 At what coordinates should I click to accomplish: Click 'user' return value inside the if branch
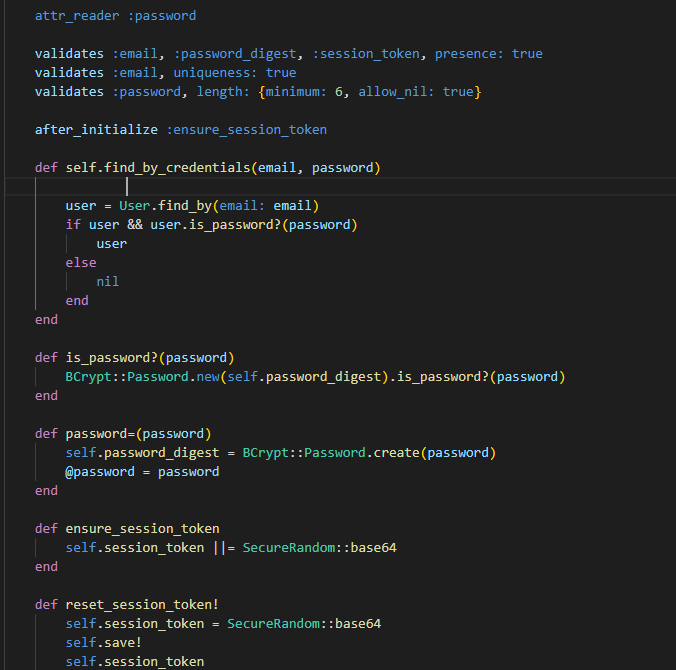112,244
